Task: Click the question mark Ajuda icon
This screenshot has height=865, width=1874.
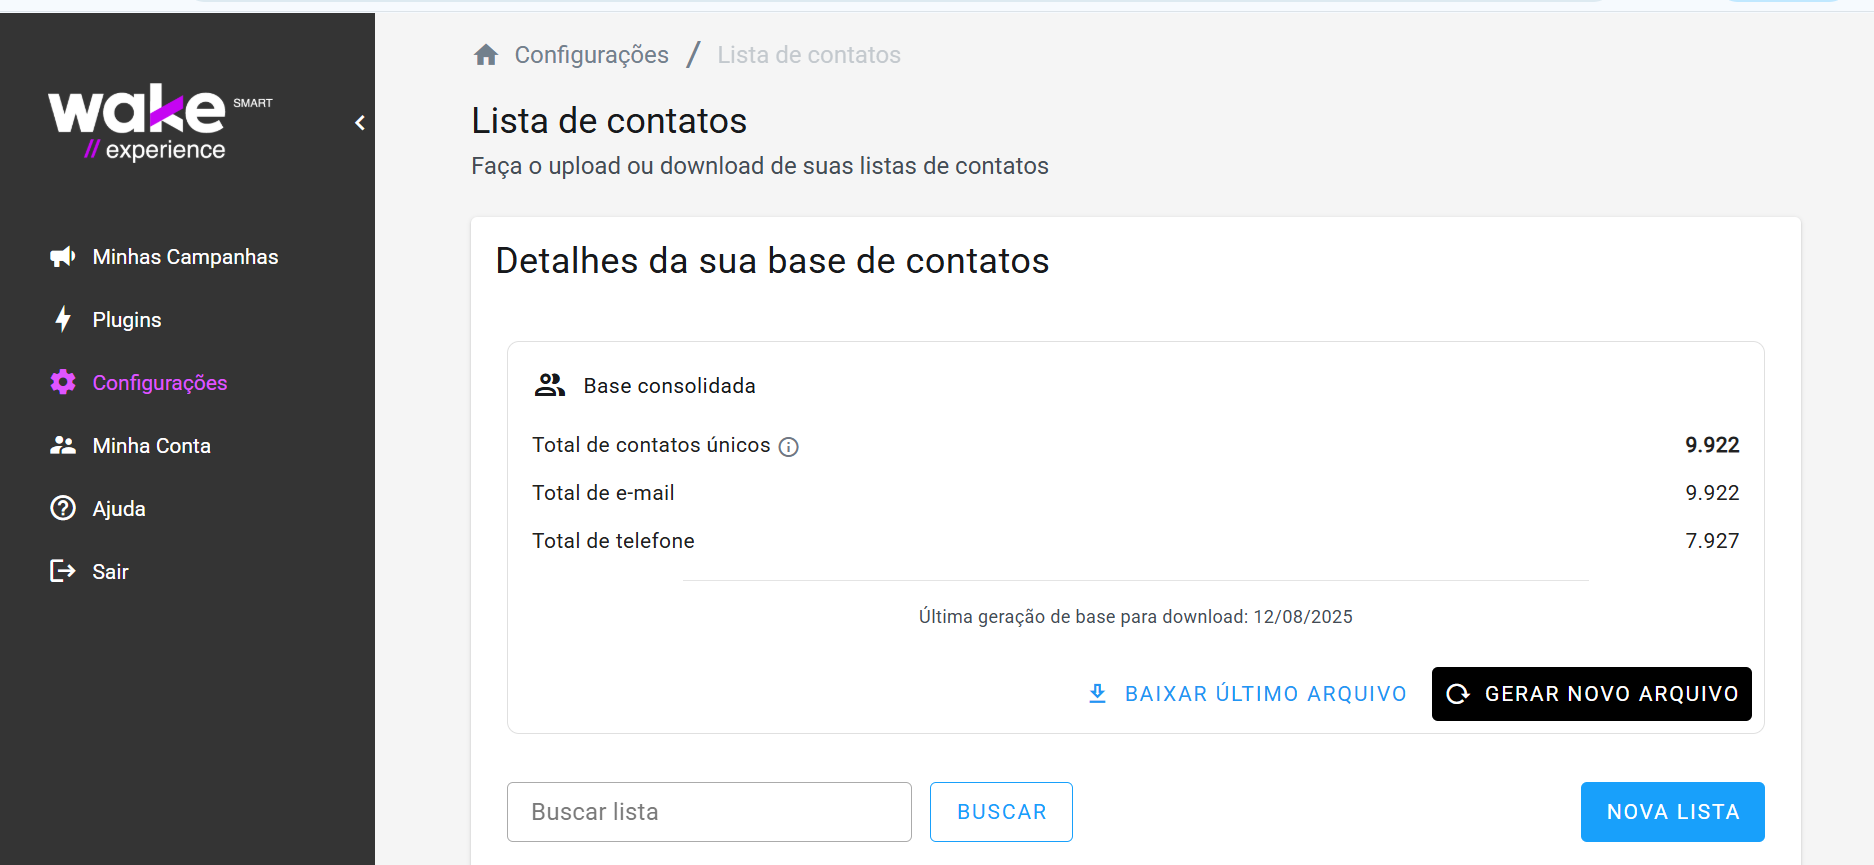Action: point(63,508)
